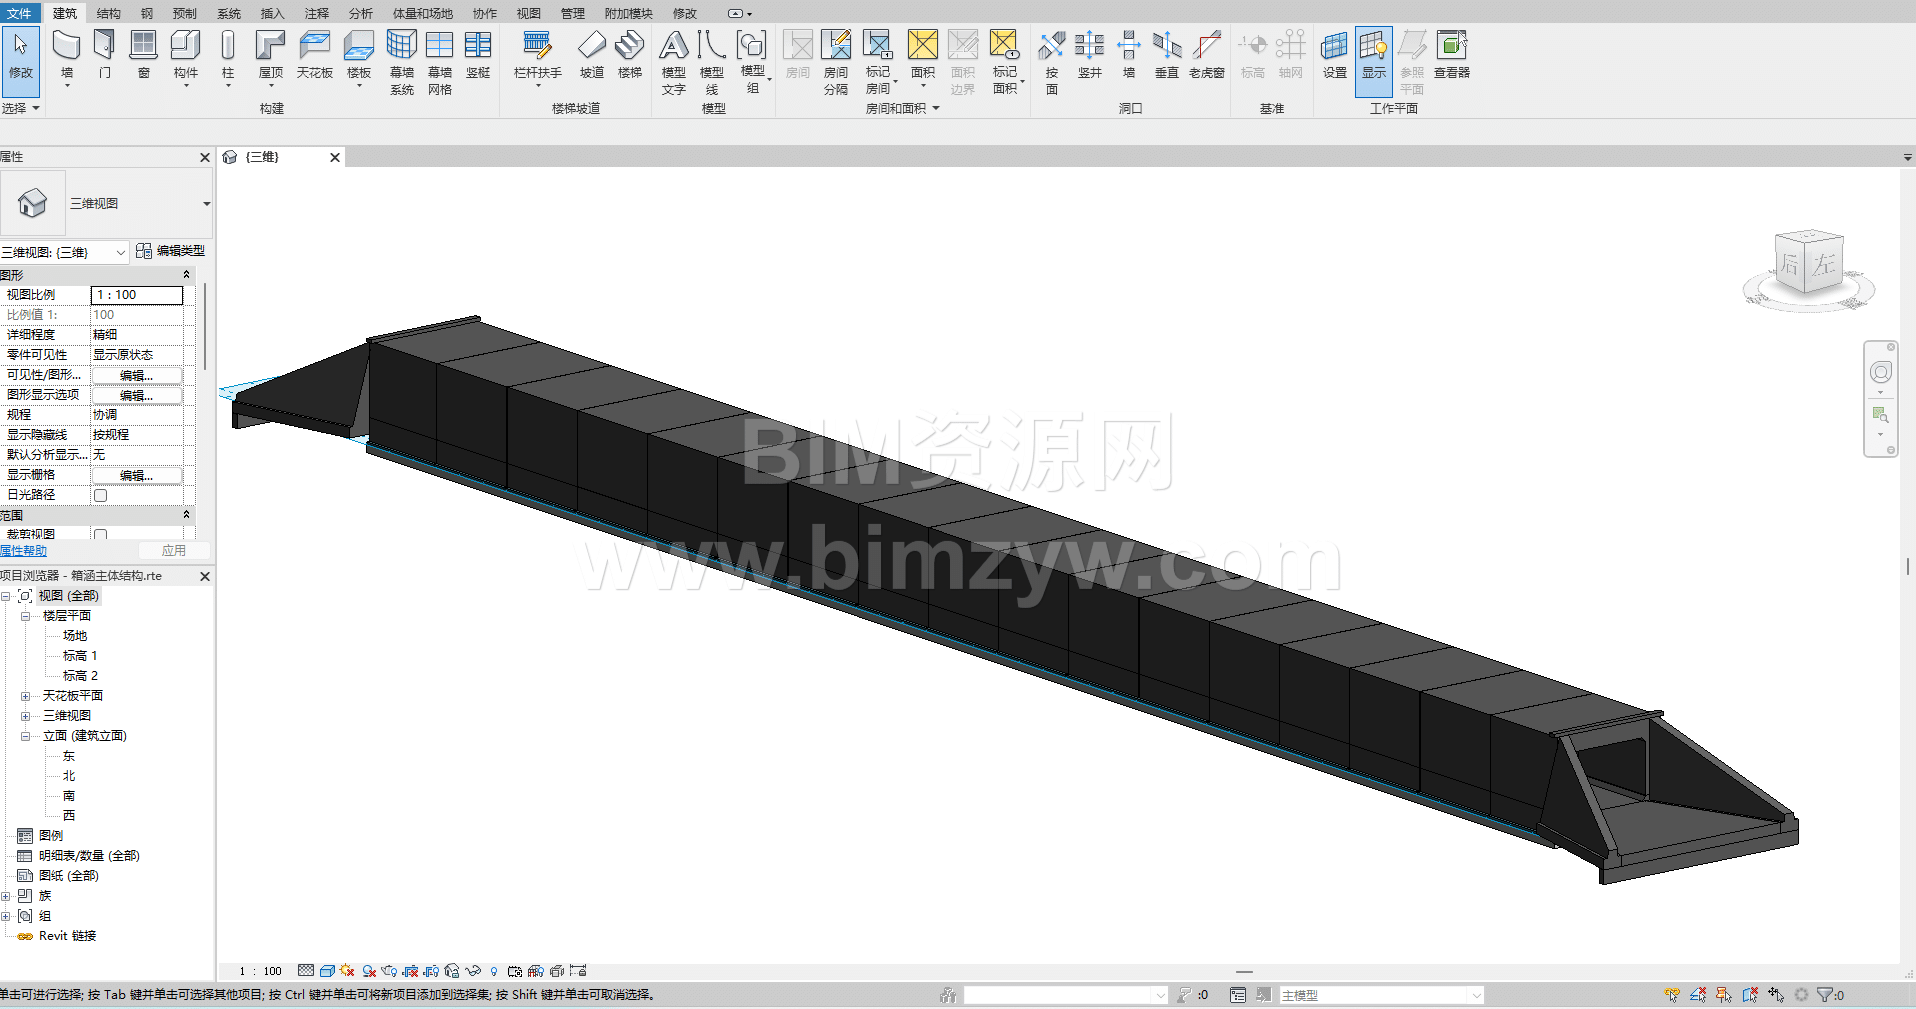Switch to the 视图 ribbon tab

[x=528, y=13]
